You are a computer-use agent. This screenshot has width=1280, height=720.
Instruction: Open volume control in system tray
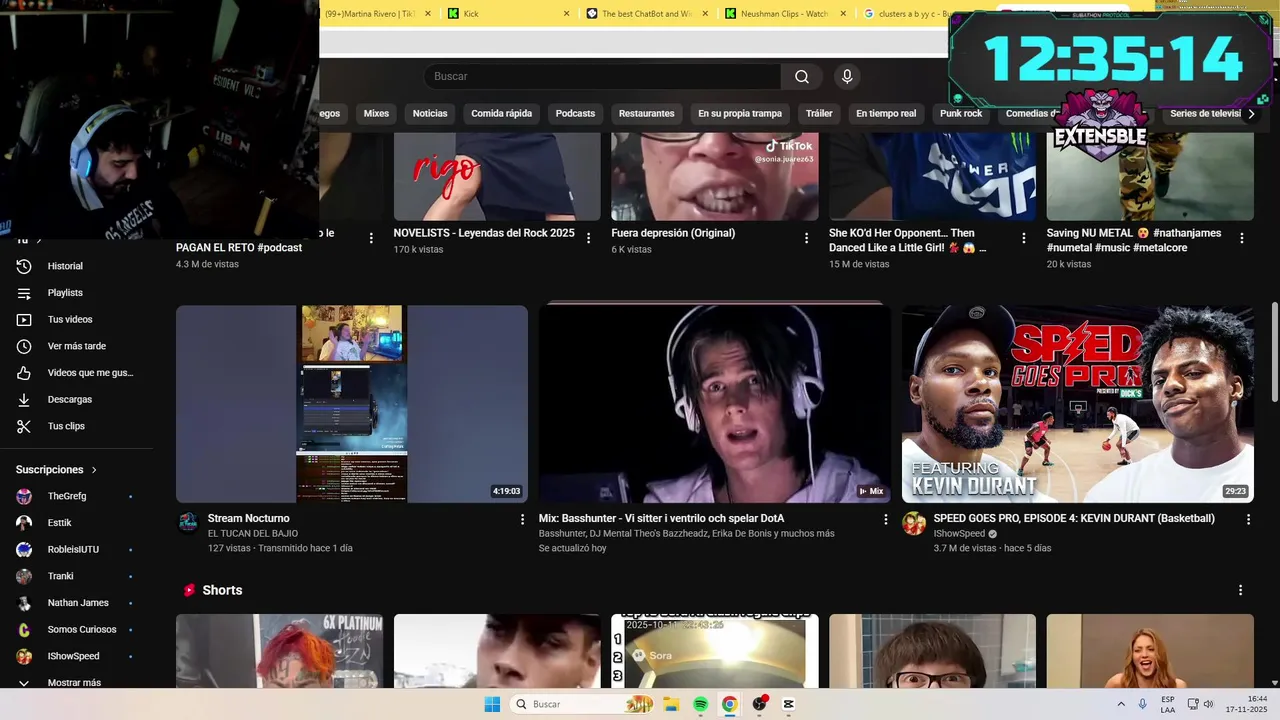coord(1208,704)
